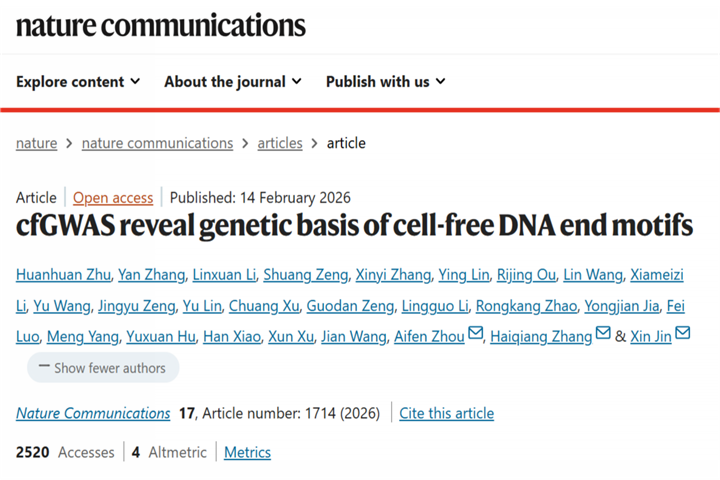Click the article title heading
Screen dimensions: 720x480
[354, 226]
